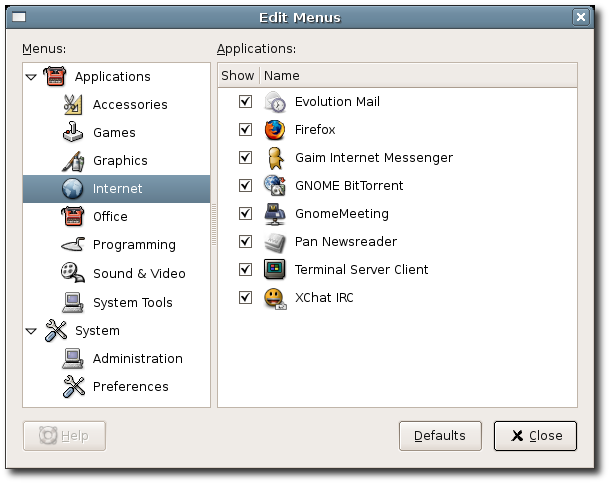This screenshot has width=610, height=484.
Task: Select the Firefox row text
Action: point(315,130)
